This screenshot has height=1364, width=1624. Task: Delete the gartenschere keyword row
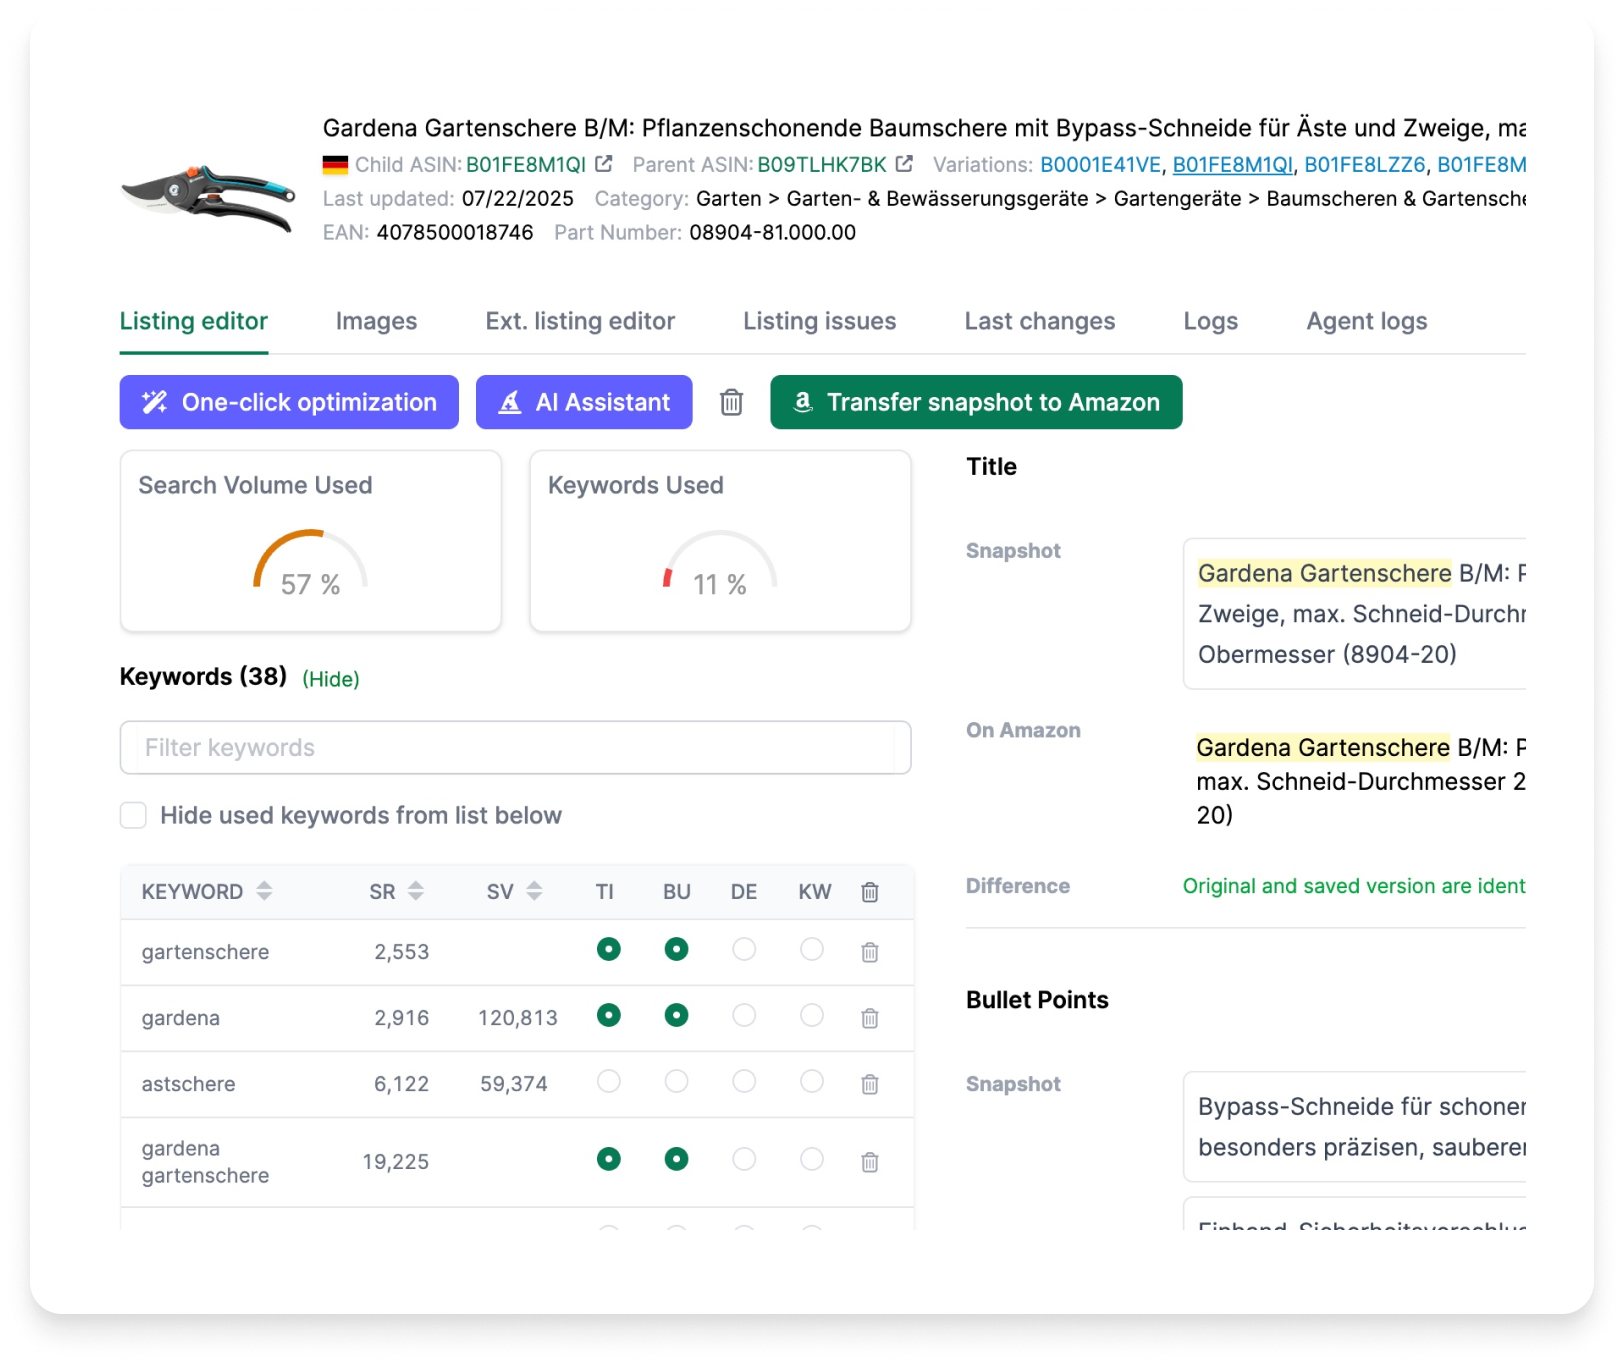[870, 952]
